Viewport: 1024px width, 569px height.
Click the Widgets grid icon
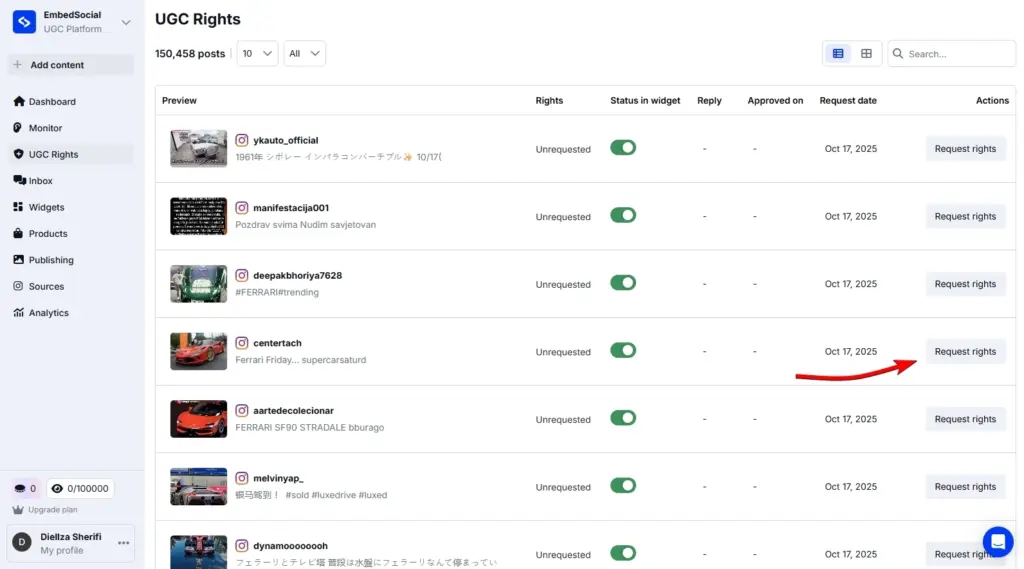click(18, 206)
